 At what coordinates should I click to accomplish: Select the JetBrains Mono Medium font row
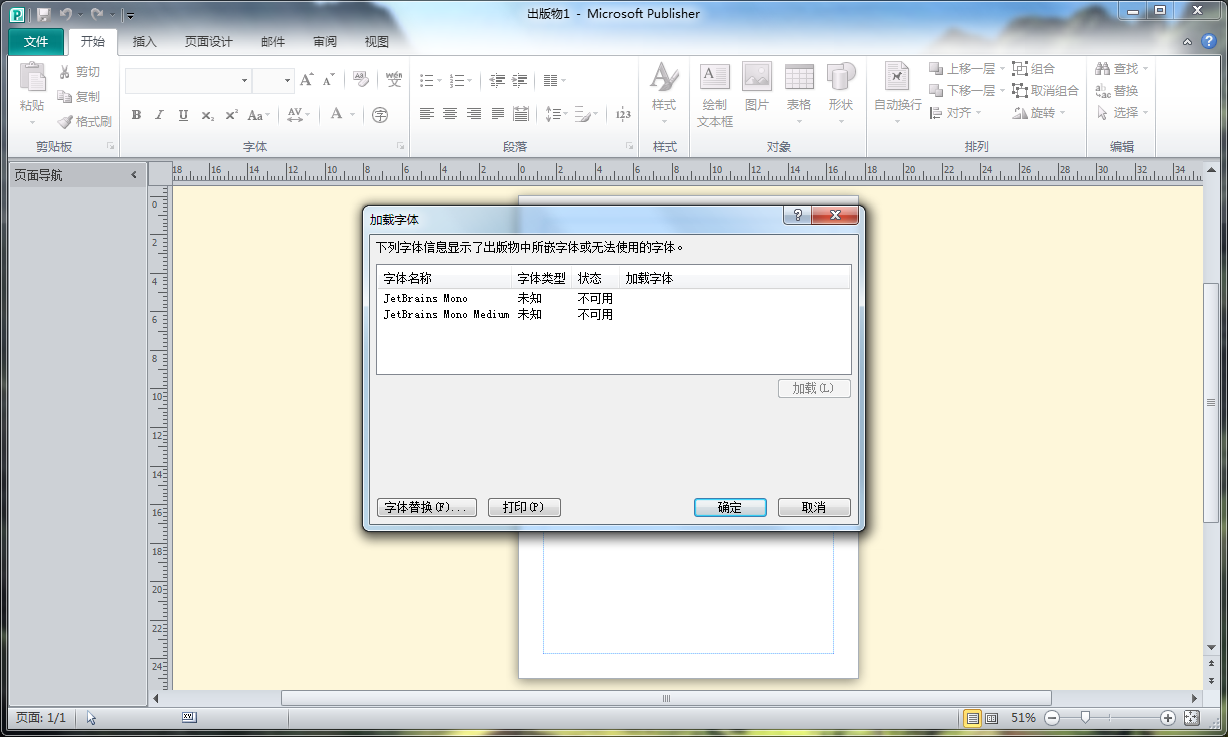coord(446,314)
